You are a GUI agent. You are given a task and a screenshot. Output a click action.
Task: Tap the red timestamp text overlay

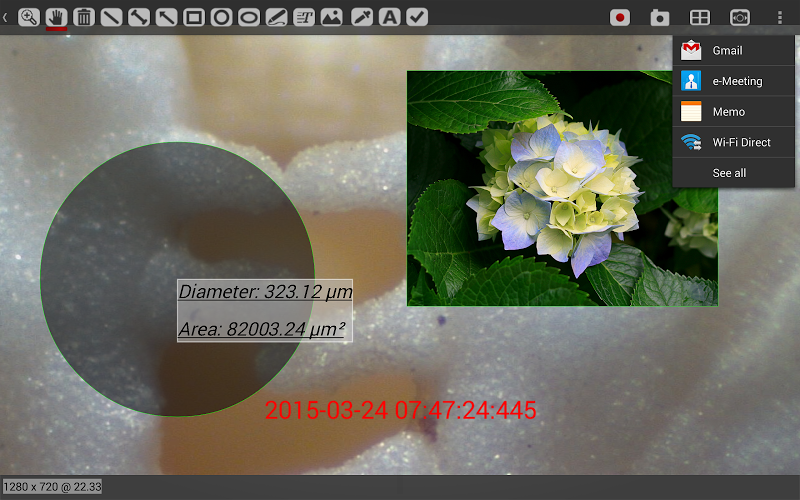(401, 410)
